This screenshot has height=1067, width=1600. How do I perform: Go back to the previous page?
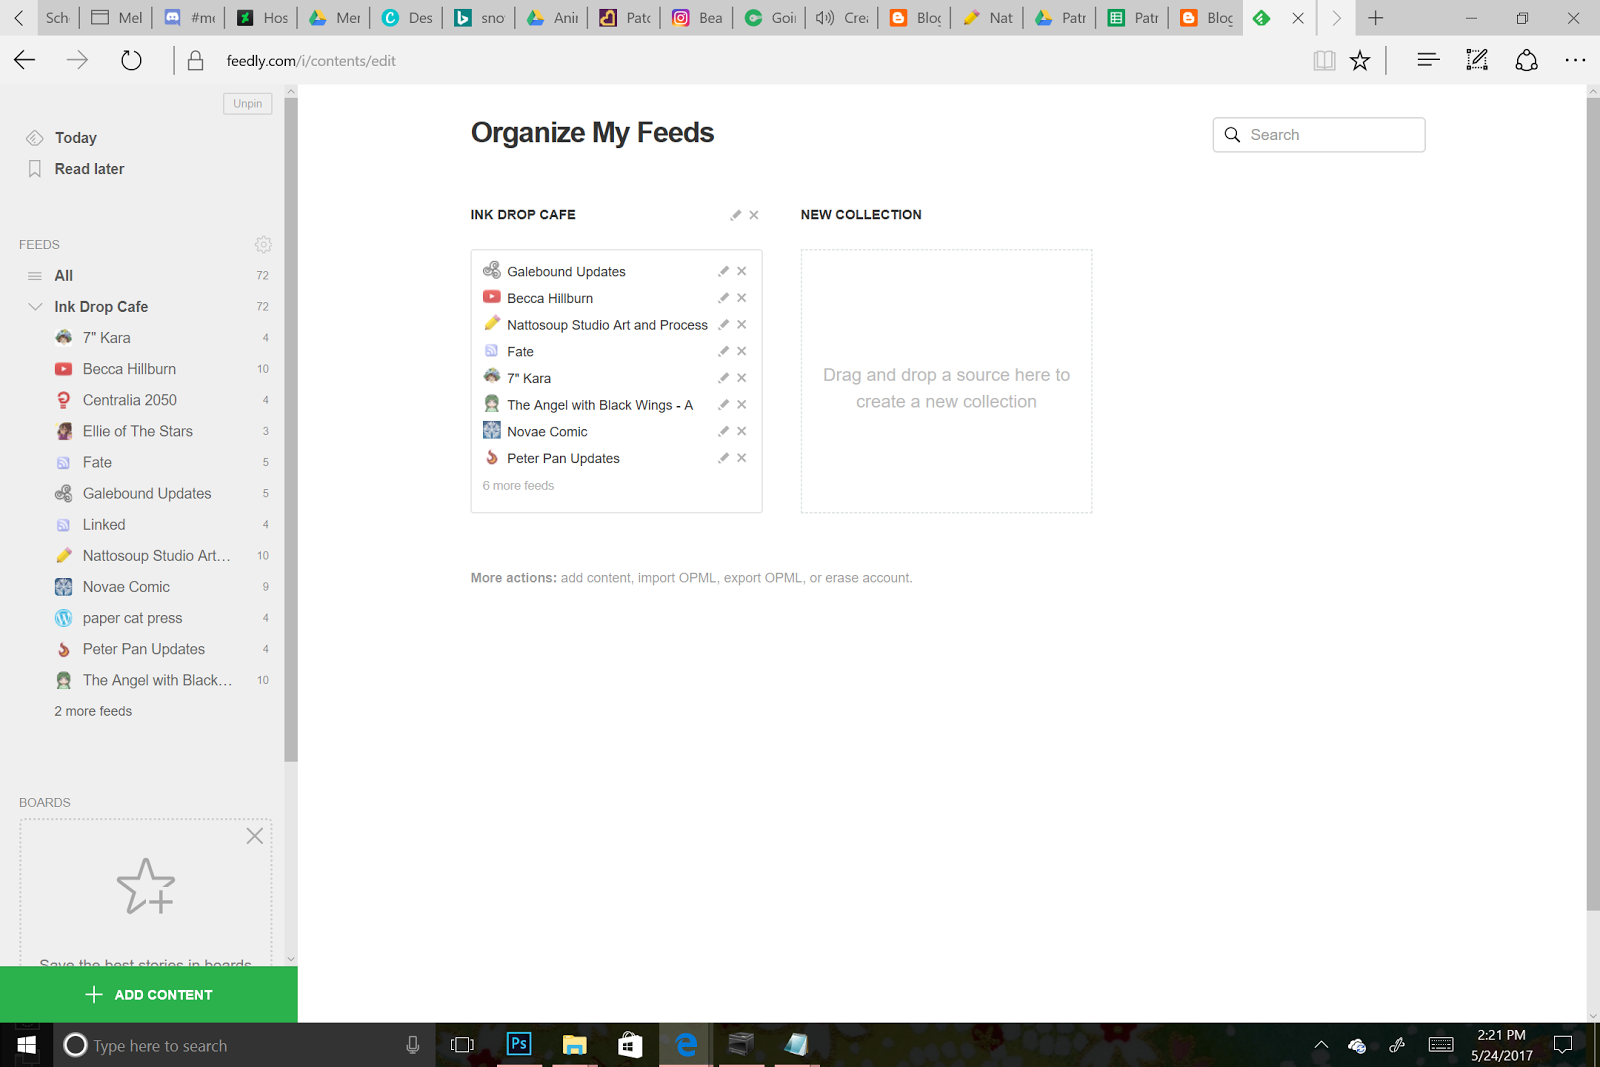(x=25, y=61)
